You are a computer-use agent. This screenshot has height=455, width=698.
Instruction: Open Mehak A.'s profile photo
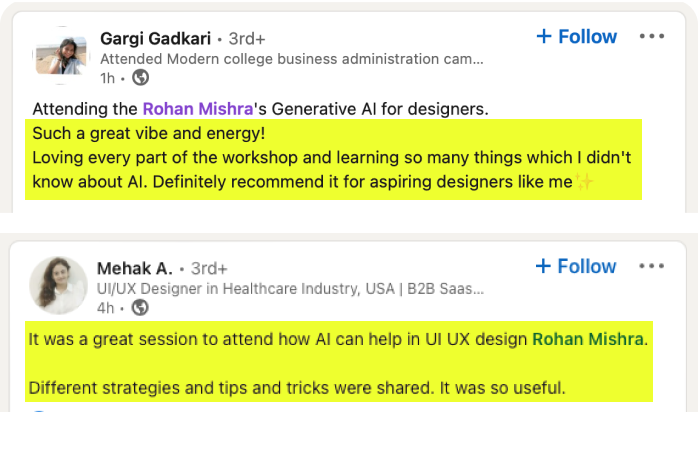tap(59, 283)
